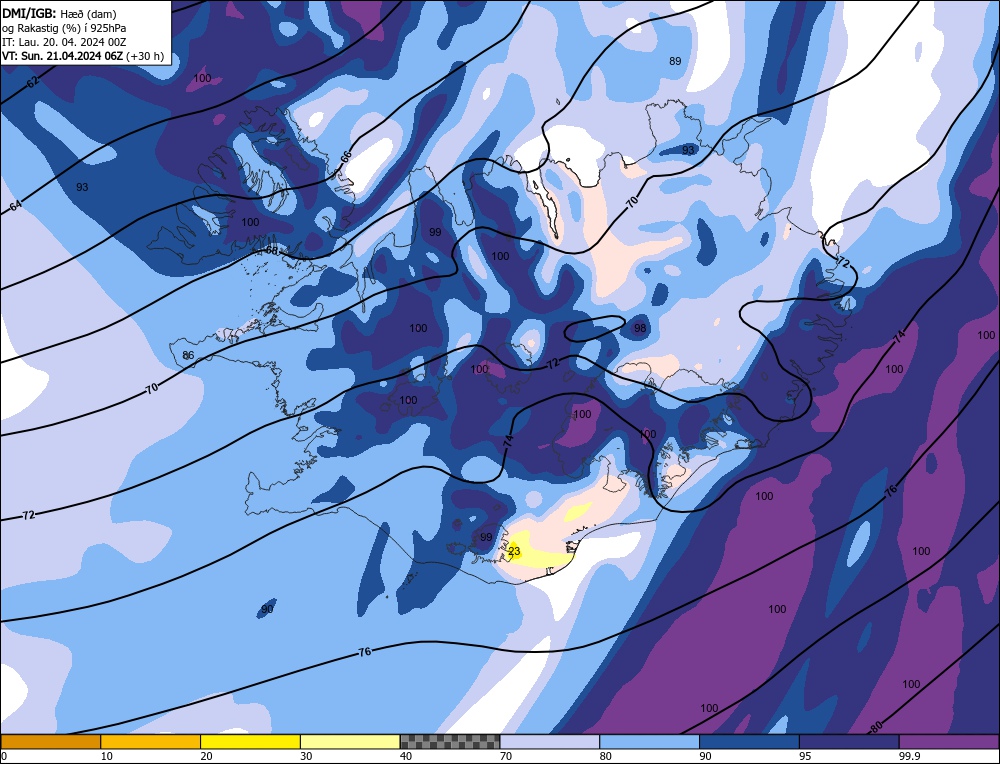
Task: Click the legend tick label '99.9'
Action: click(908, 756)
